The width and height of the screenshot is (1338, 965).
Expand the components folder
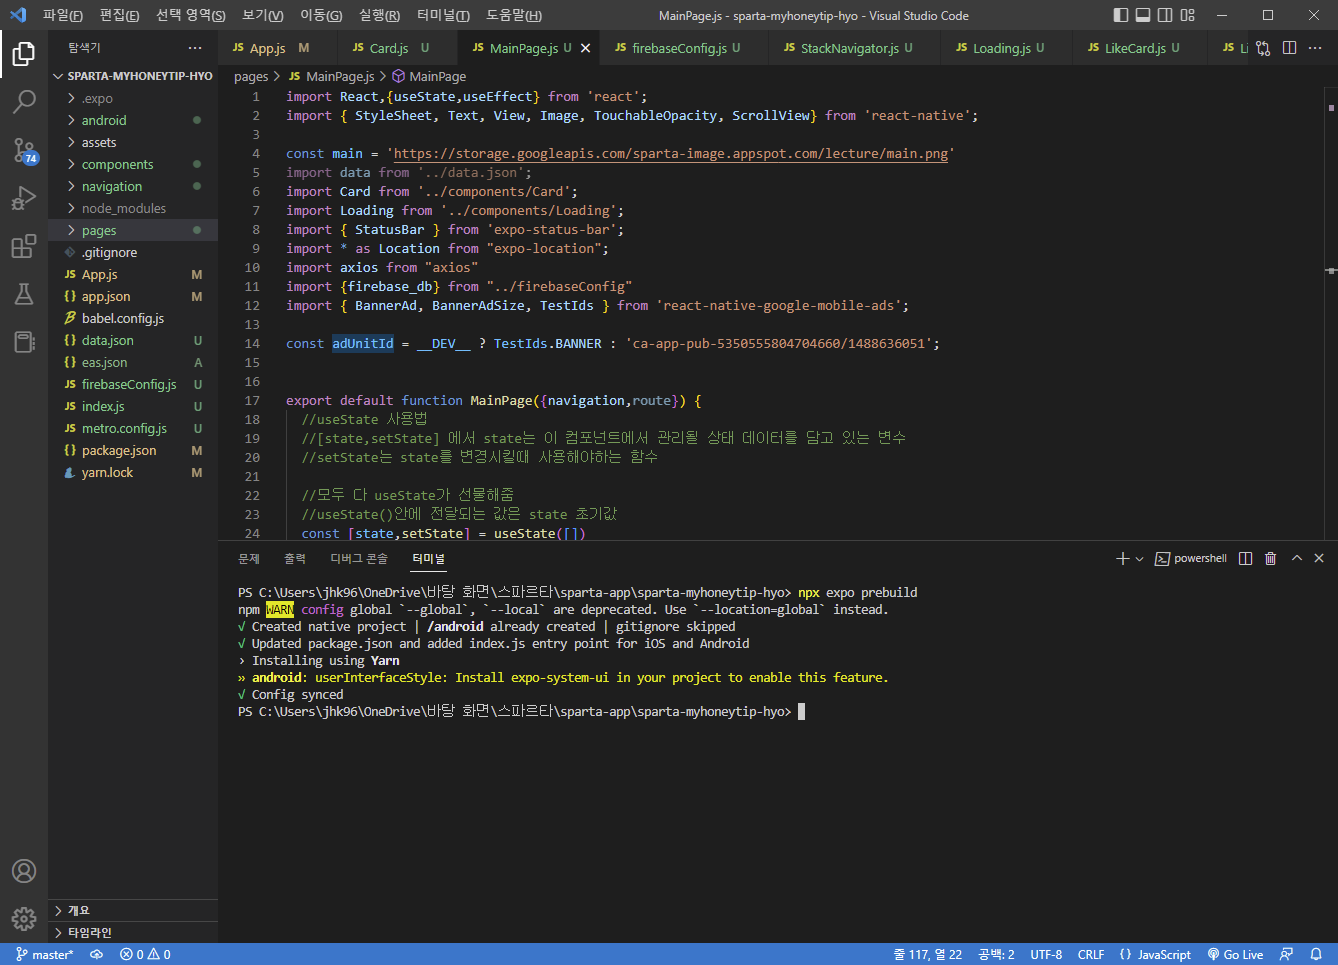[x=133, y=164]
